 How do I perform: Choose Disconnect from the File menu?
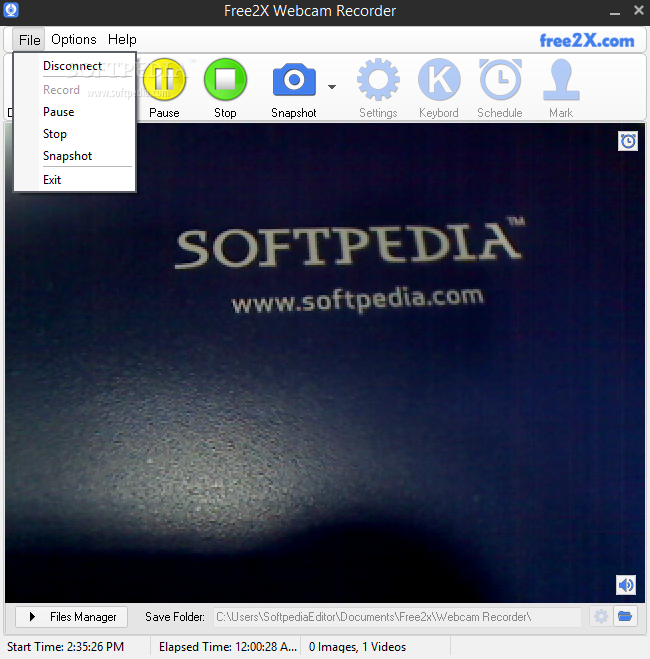[75, 66]
